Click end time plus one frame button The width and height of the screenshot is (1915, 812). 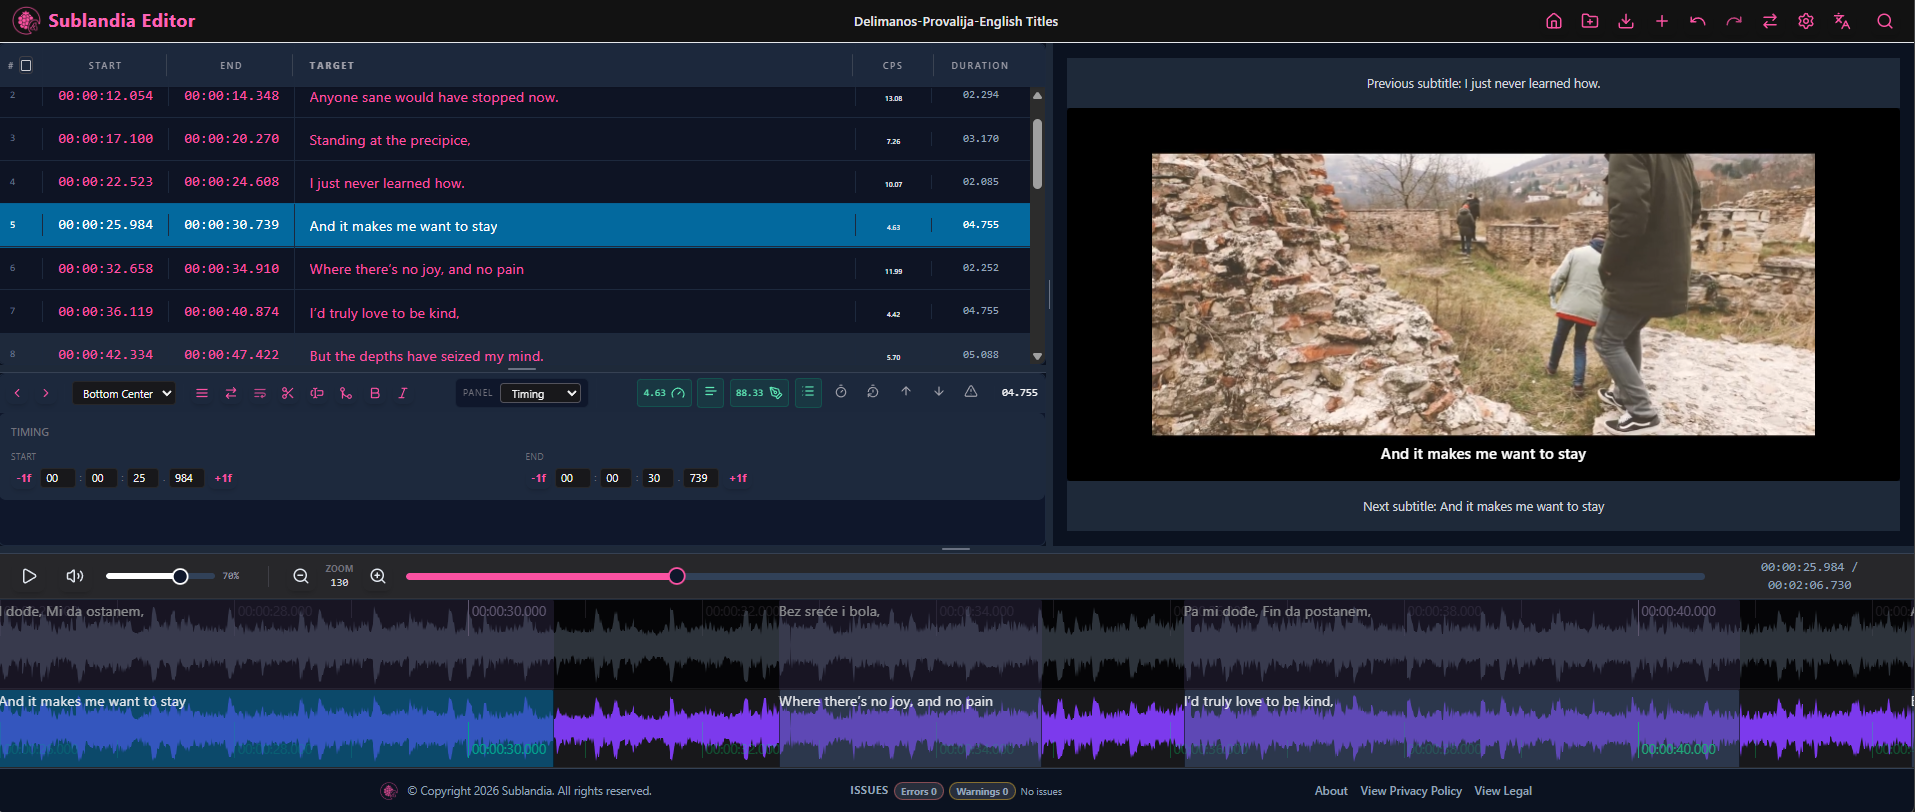[738, 478]
